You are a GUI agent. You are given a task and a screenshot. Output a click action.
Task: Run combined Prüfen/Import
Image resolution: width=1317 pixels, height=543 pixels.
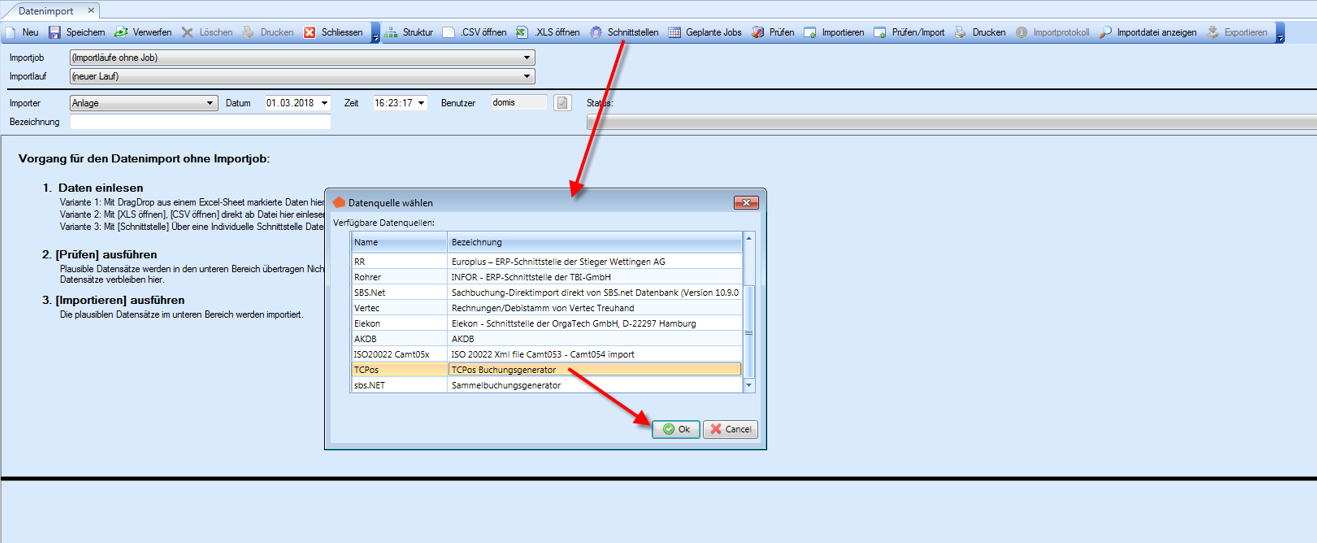(x=909, y=32)
